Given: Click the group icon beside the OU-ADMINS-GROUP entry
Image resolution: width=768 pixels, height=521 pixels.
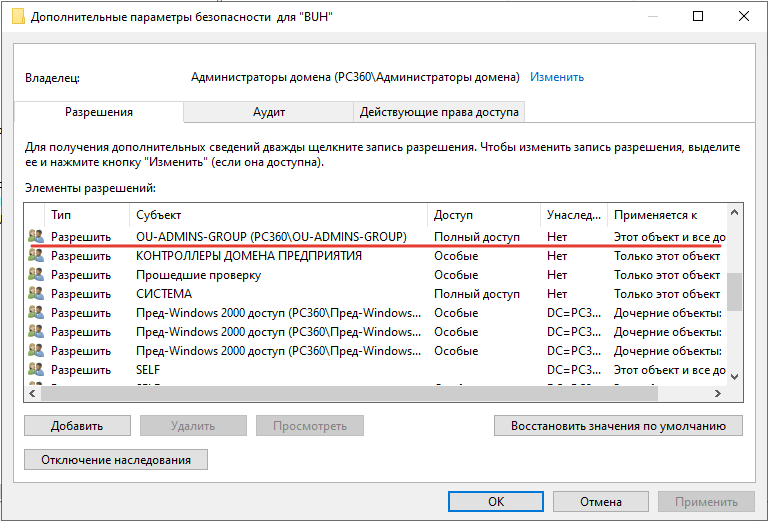Looking at the screenshot, I should point(36,237).
